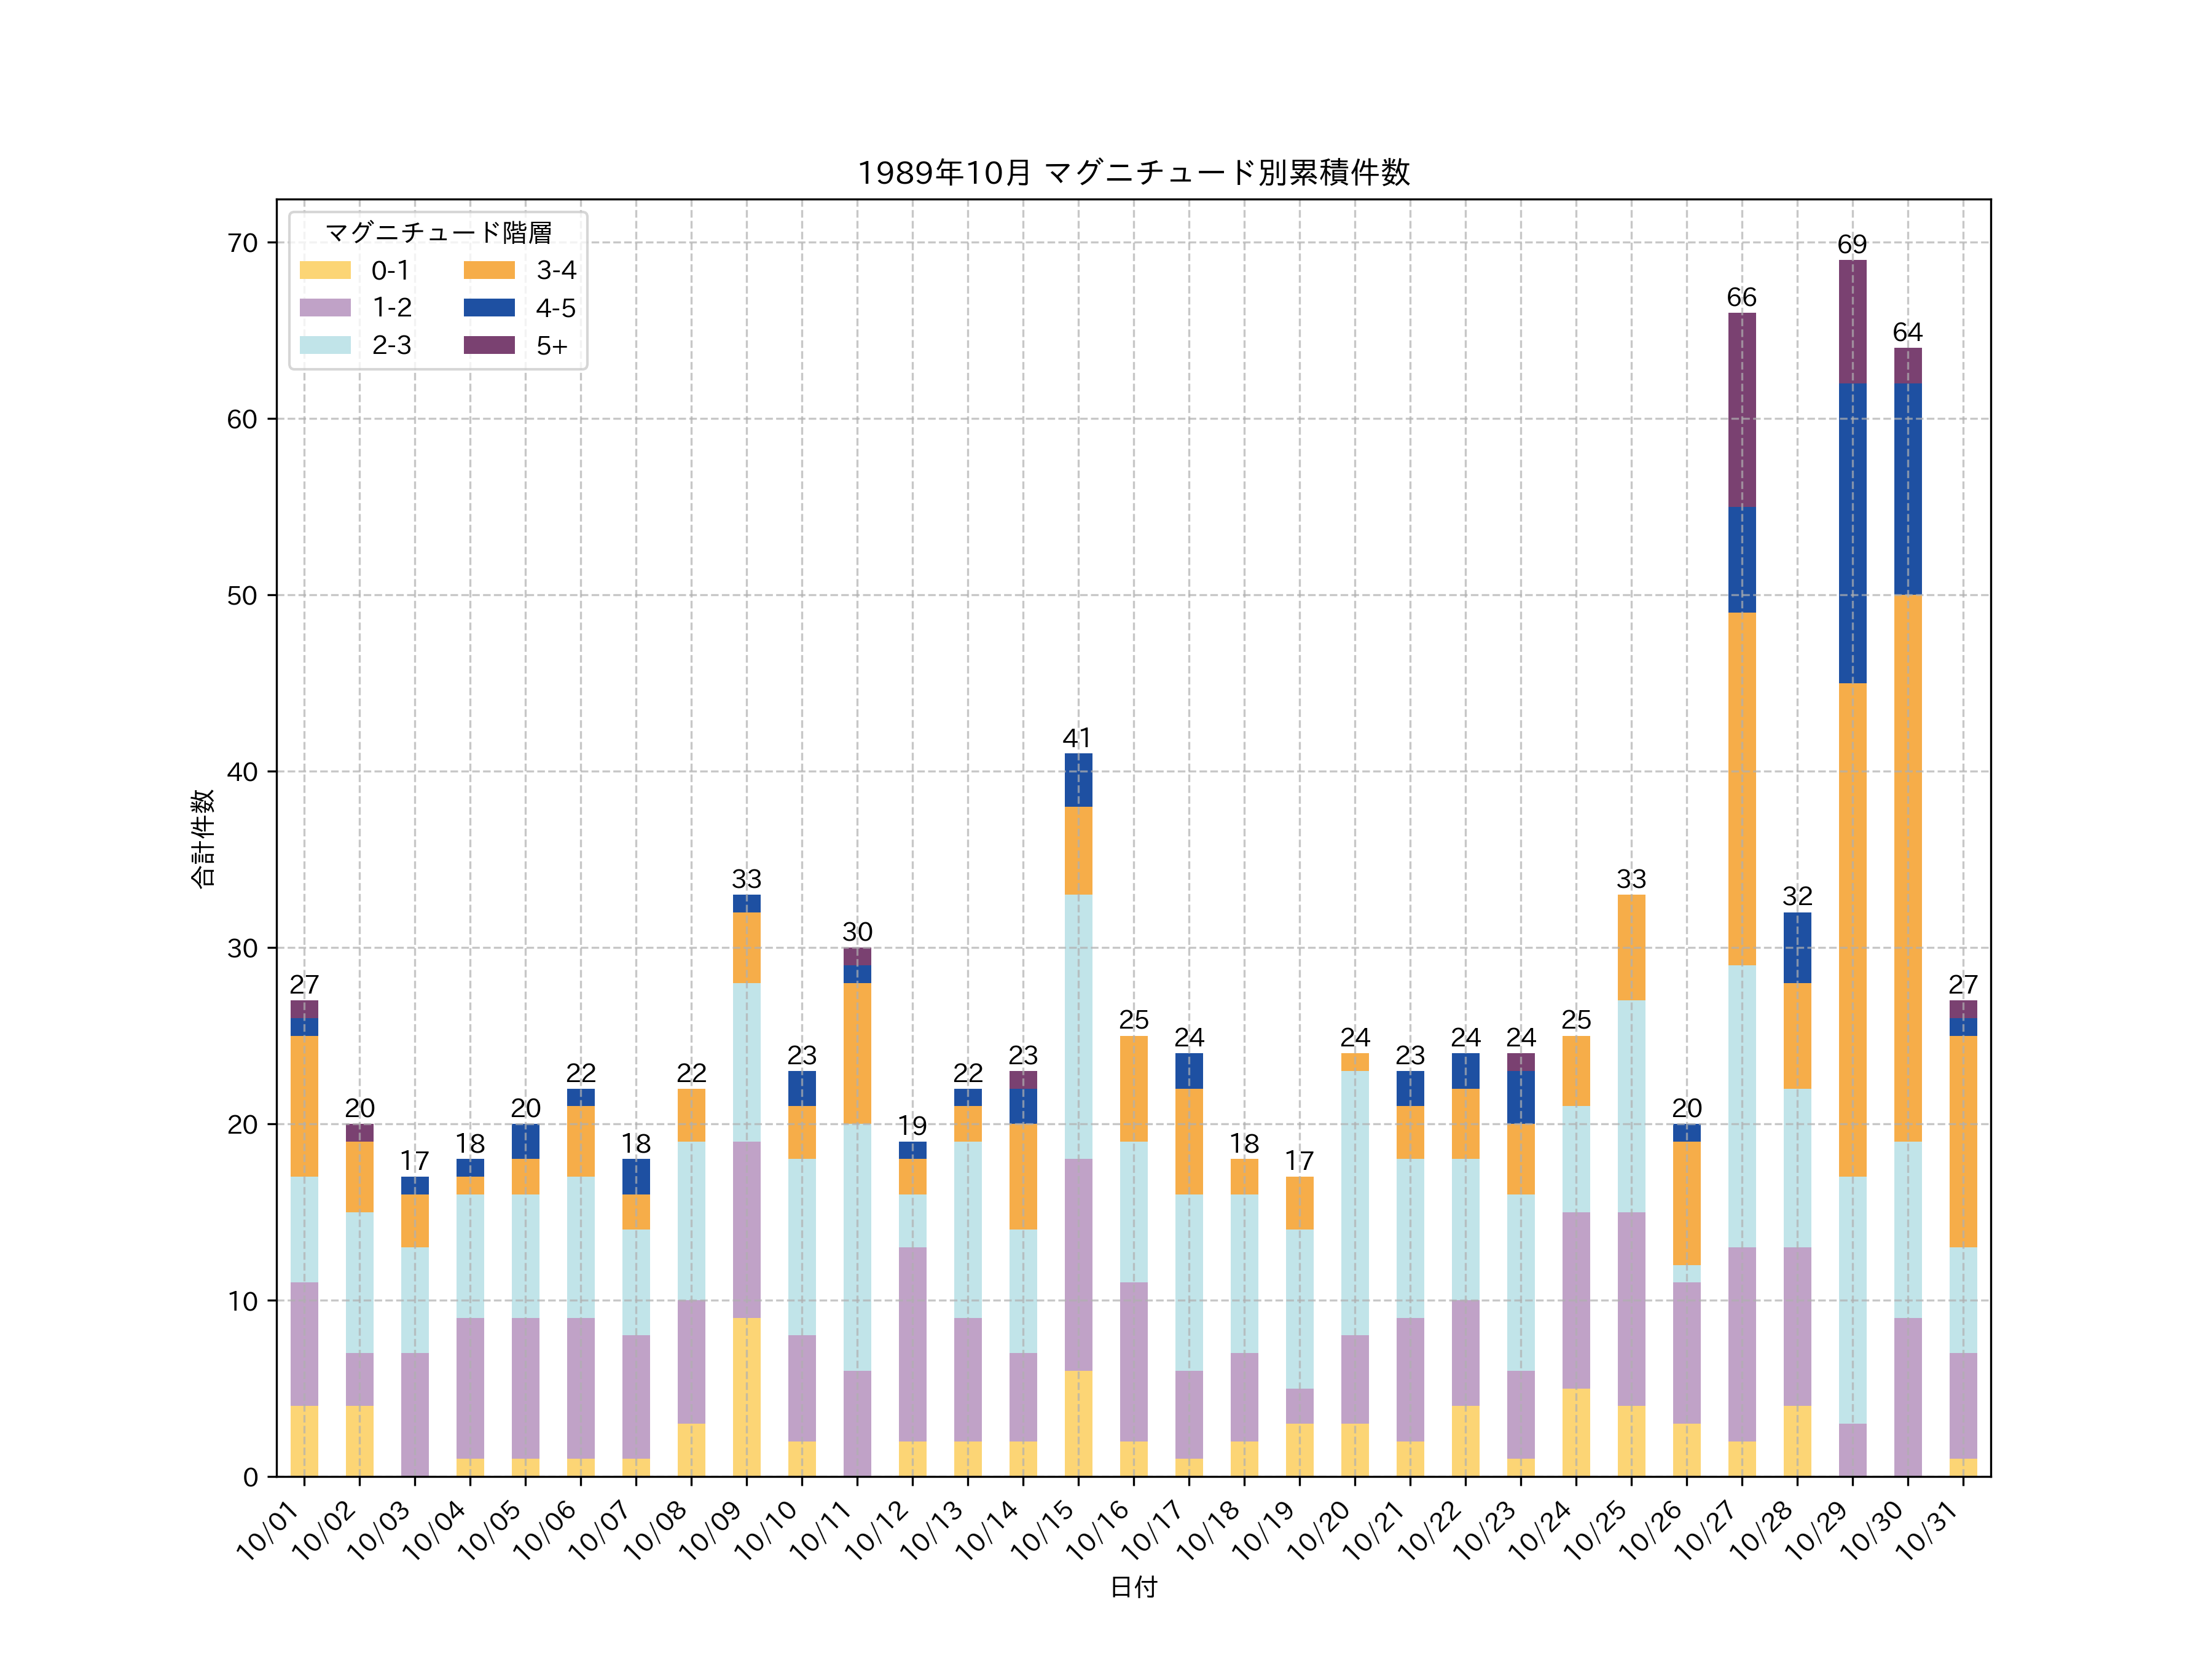Click the 10/15 x-axis date label
Viewport: 2212px width, 1659px height.
(1043, 1530)
